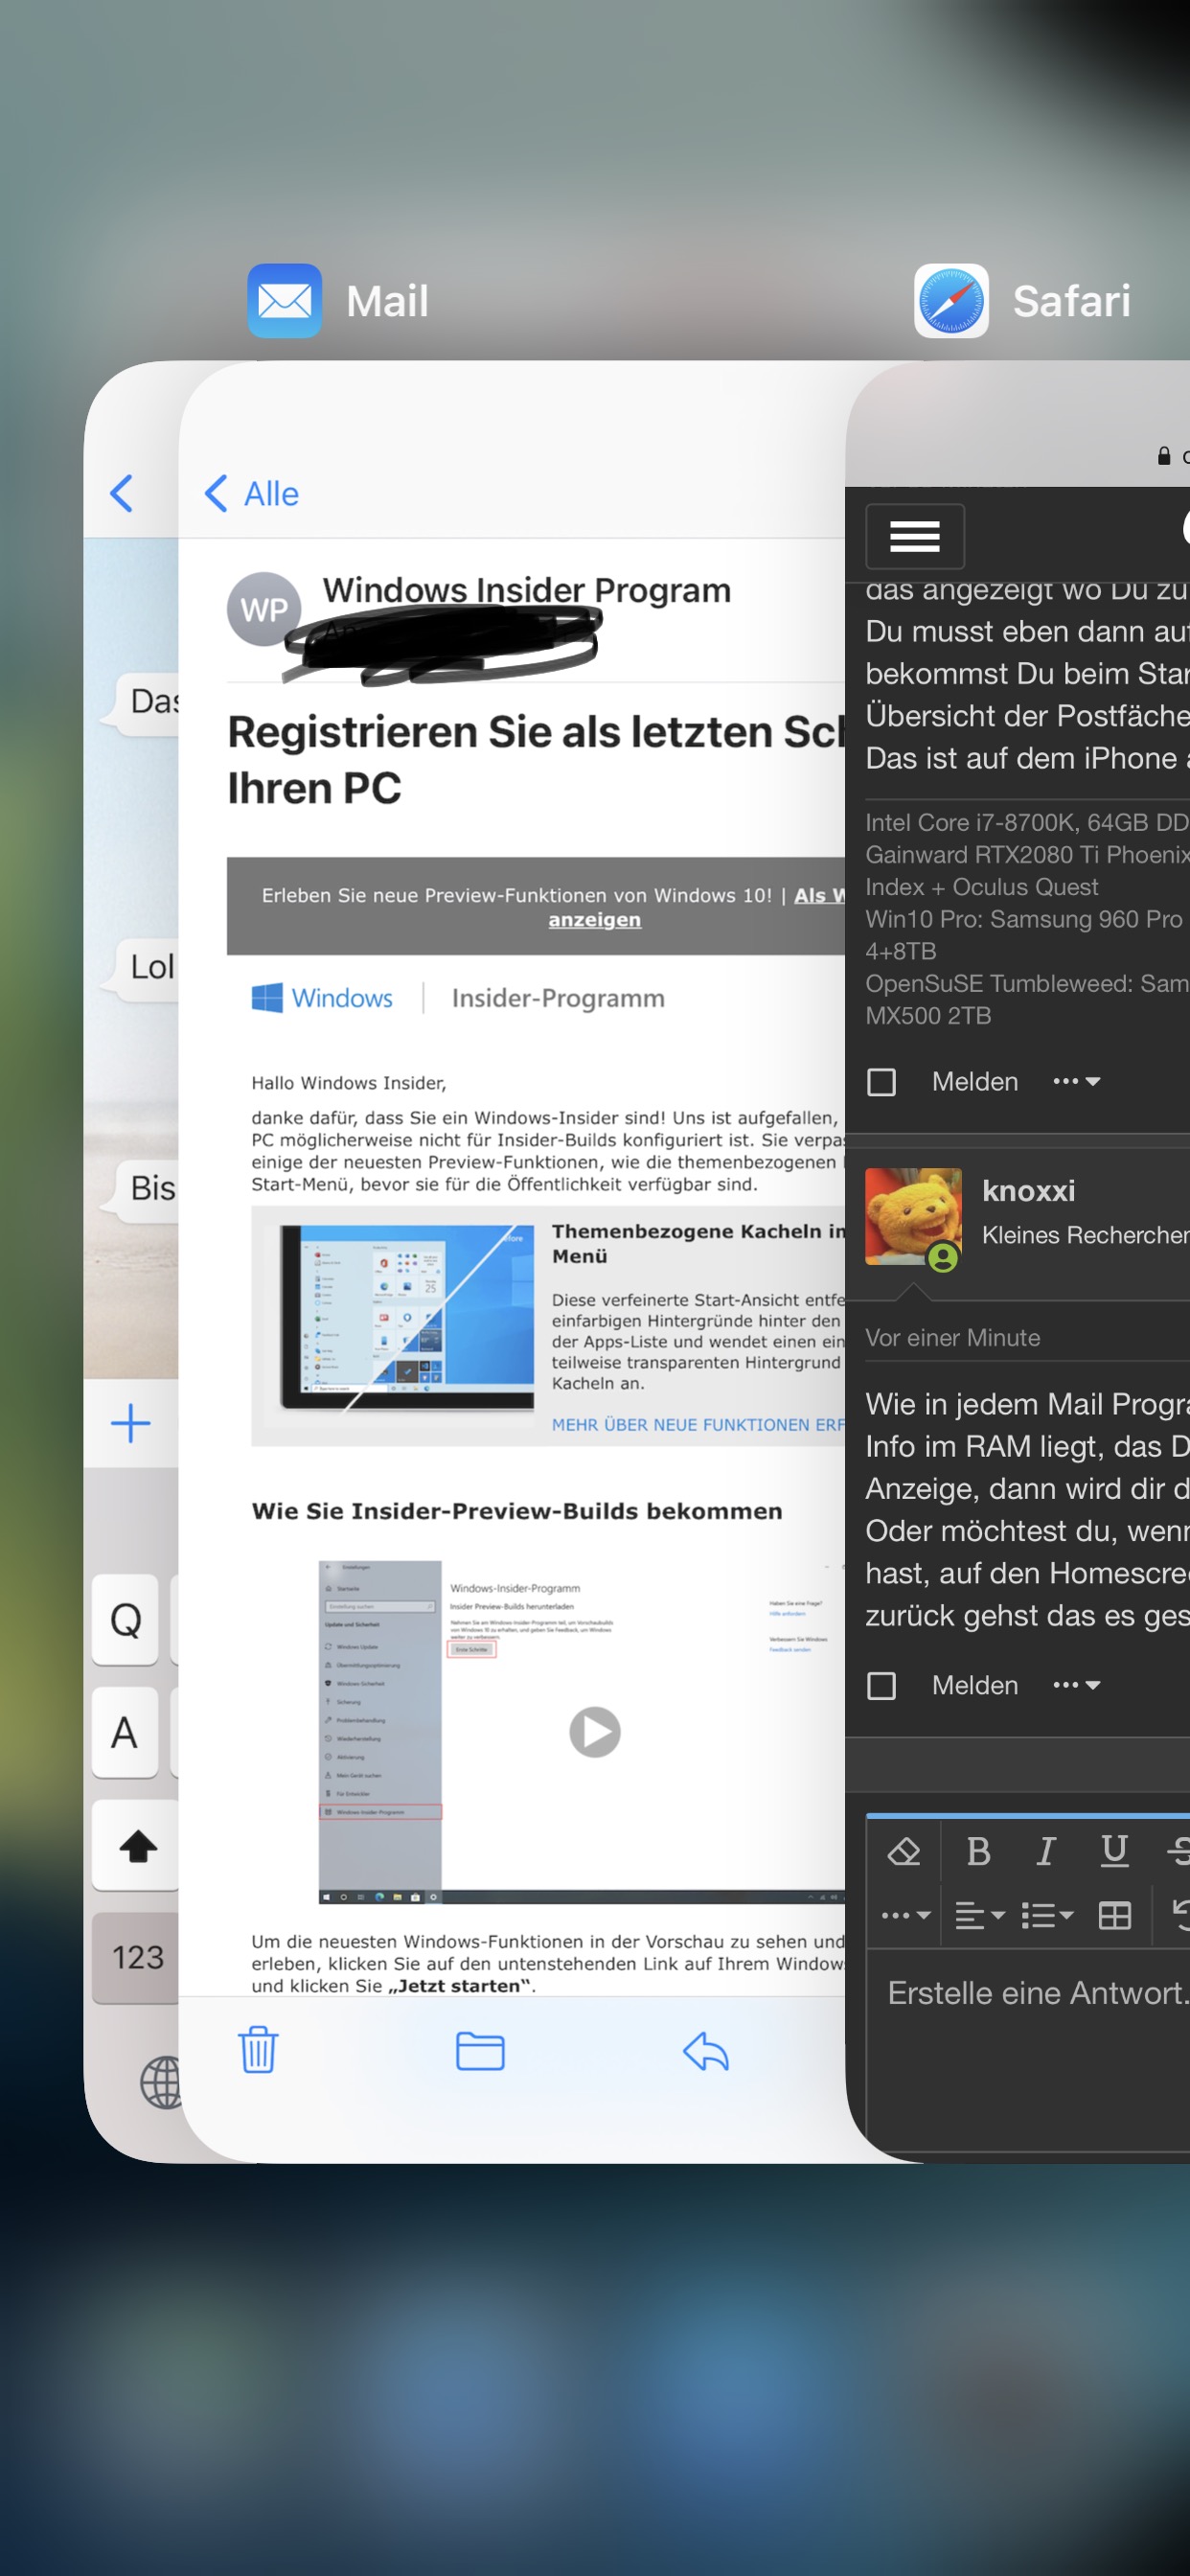Open the text alignment dropdown in editor
Screen dimensions: 1190x2576
979,1915
